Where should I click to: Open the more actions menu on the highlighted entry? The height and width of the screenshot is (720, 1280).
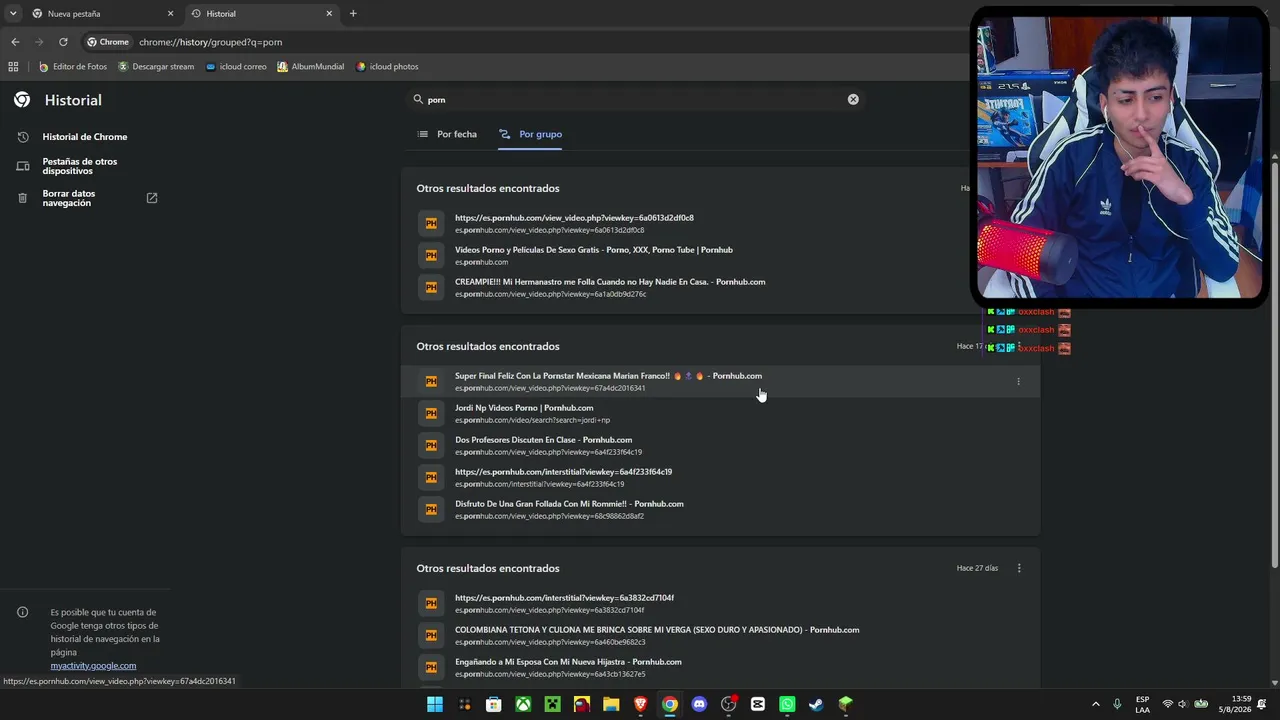coord(1018,381)
